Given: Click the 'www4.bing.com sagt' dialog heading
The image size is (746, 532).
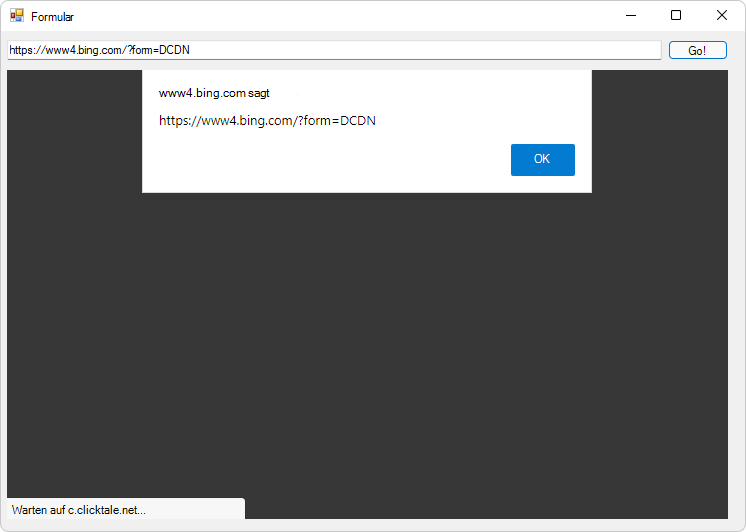Looking at the screenshot, I should pyautogui.click(x=214, y=93).
